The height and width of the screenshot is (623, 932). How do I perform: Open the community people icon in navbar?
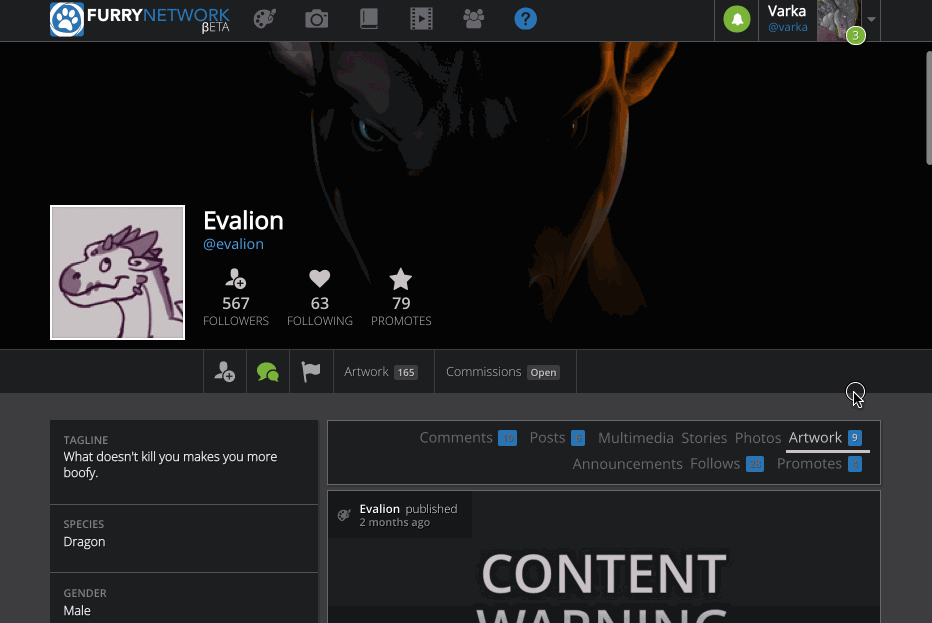pyautogui.click(x=473, y=19)
